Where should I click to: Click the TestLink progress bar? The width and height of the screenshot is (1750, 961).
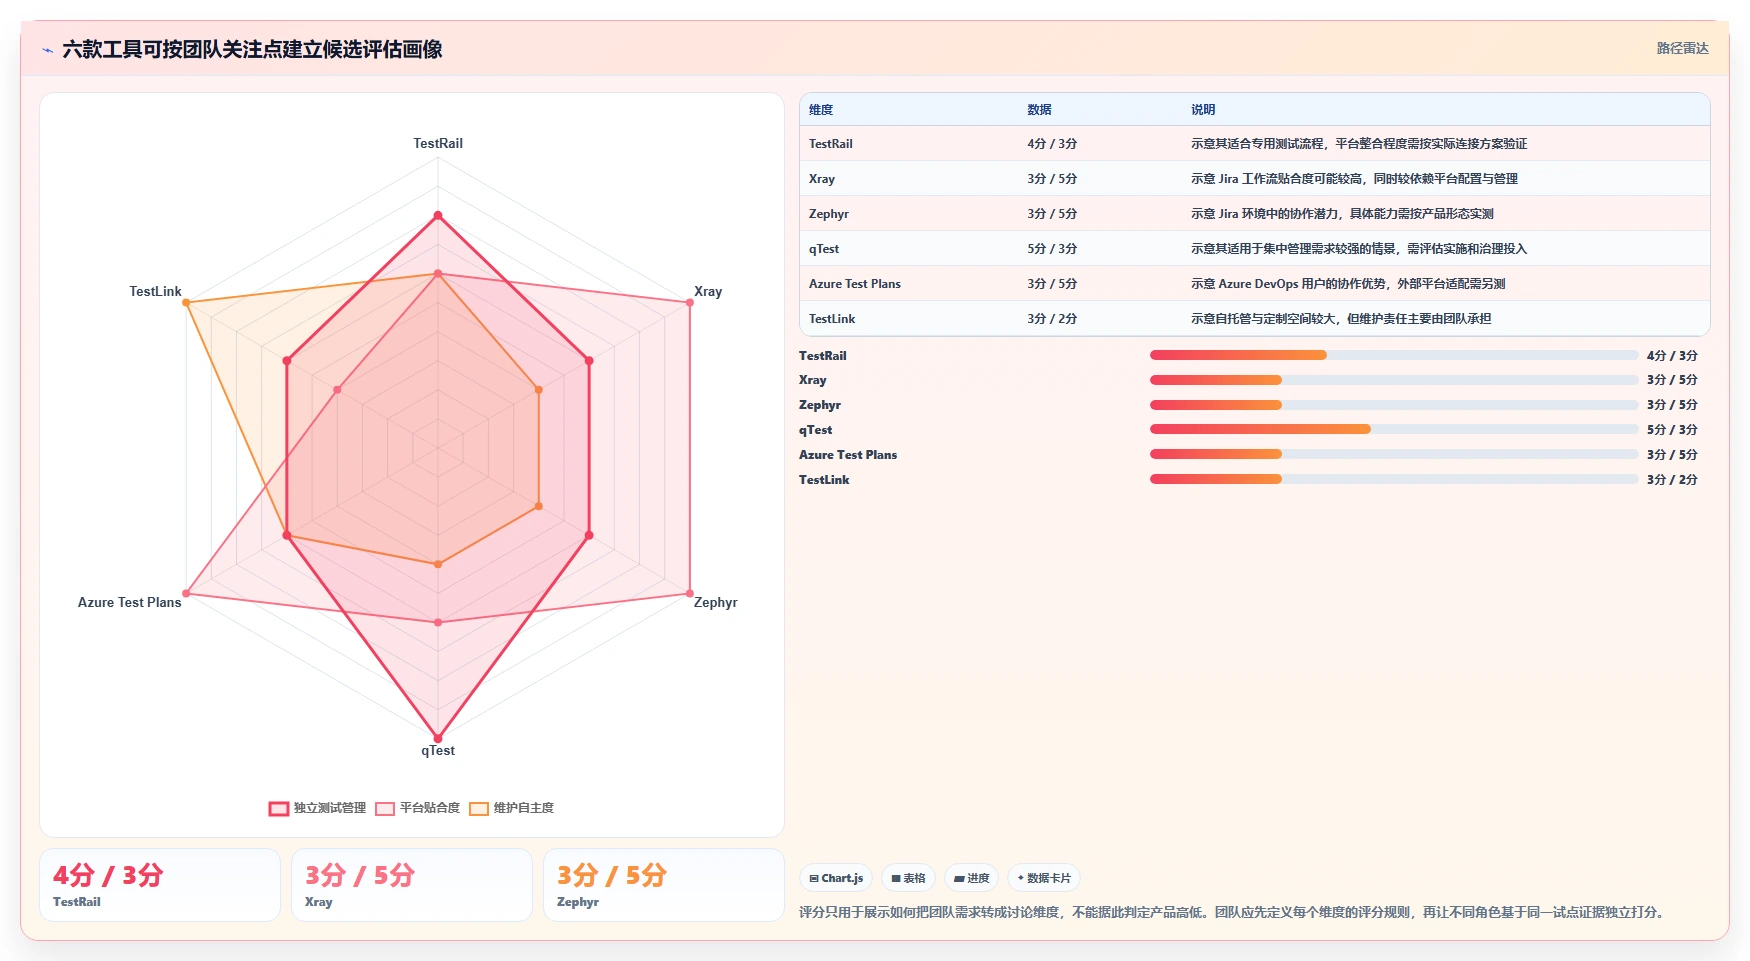click(x=1394, y=479)
